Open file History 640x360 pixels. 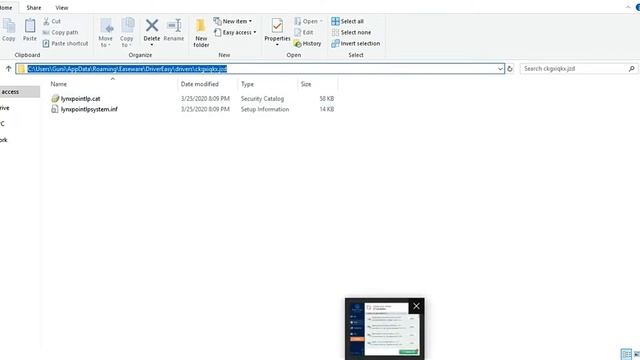click(x=307, y=43)
